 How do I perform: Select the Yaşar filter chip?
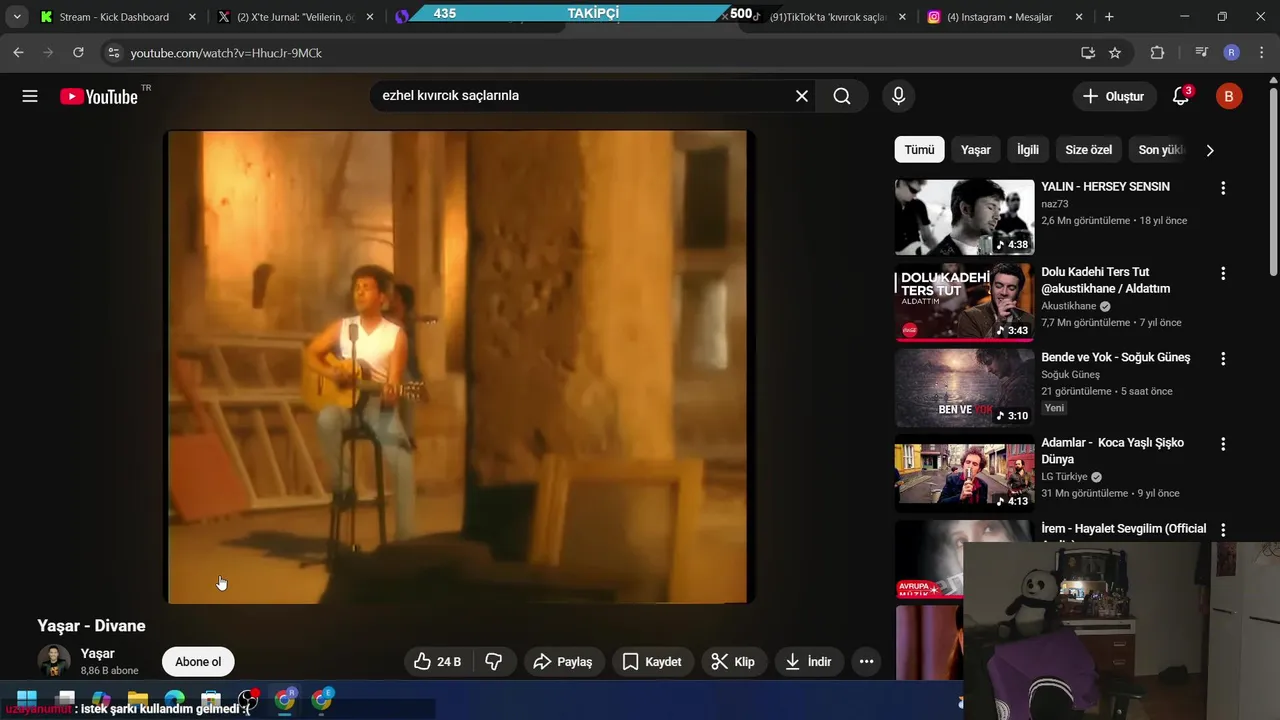tap(976, 150)
